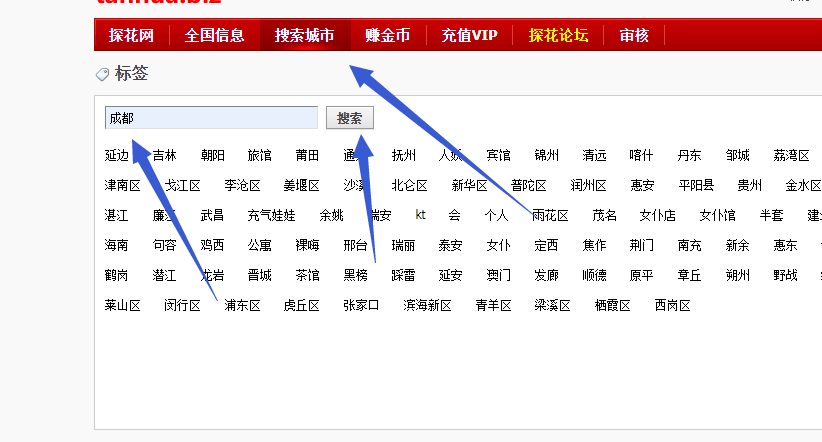Visit the yellow 探花论坛 menu link

click(558, 36)
